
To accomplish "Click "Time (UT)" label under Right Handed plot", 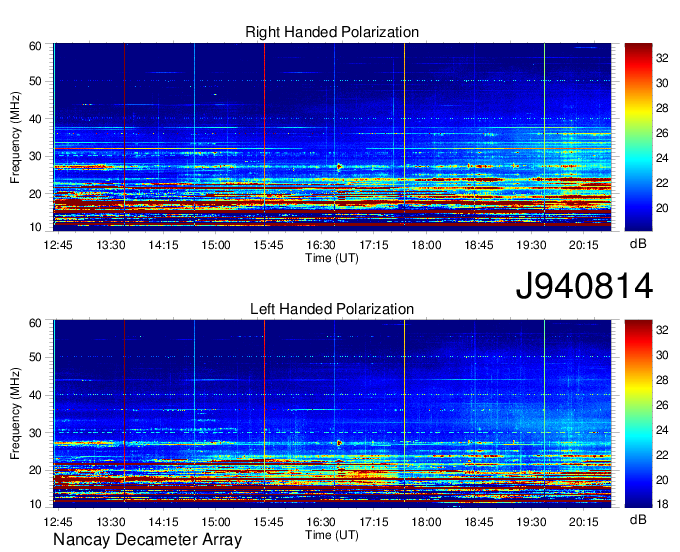I will click(332, 258).
